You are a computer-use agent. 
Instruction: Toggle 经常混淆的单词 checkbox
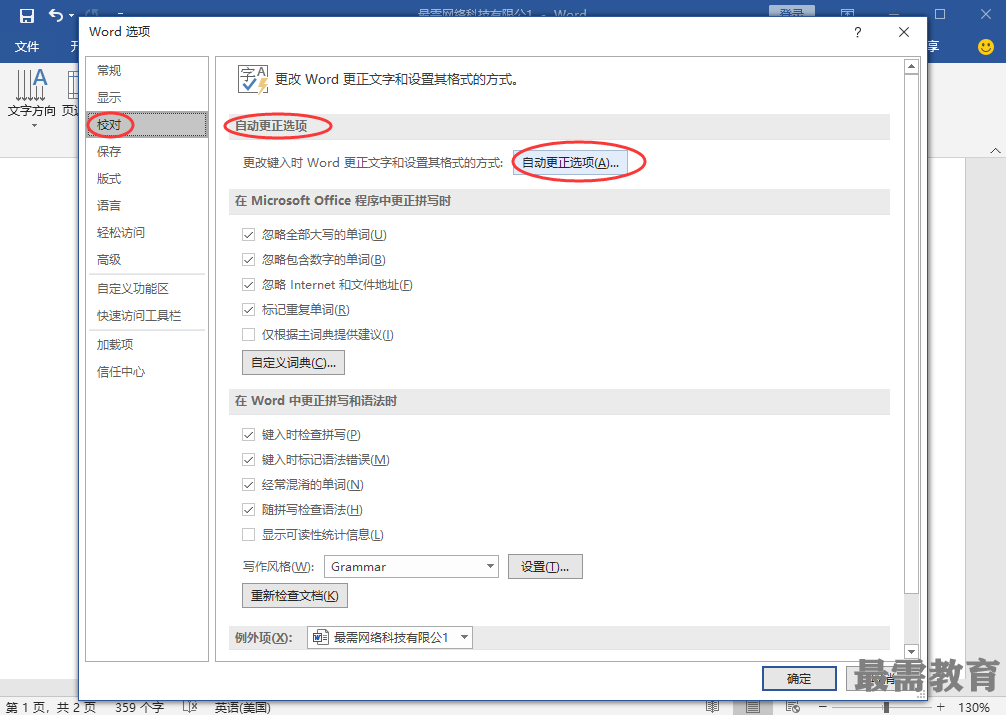(x=248, y=485)
